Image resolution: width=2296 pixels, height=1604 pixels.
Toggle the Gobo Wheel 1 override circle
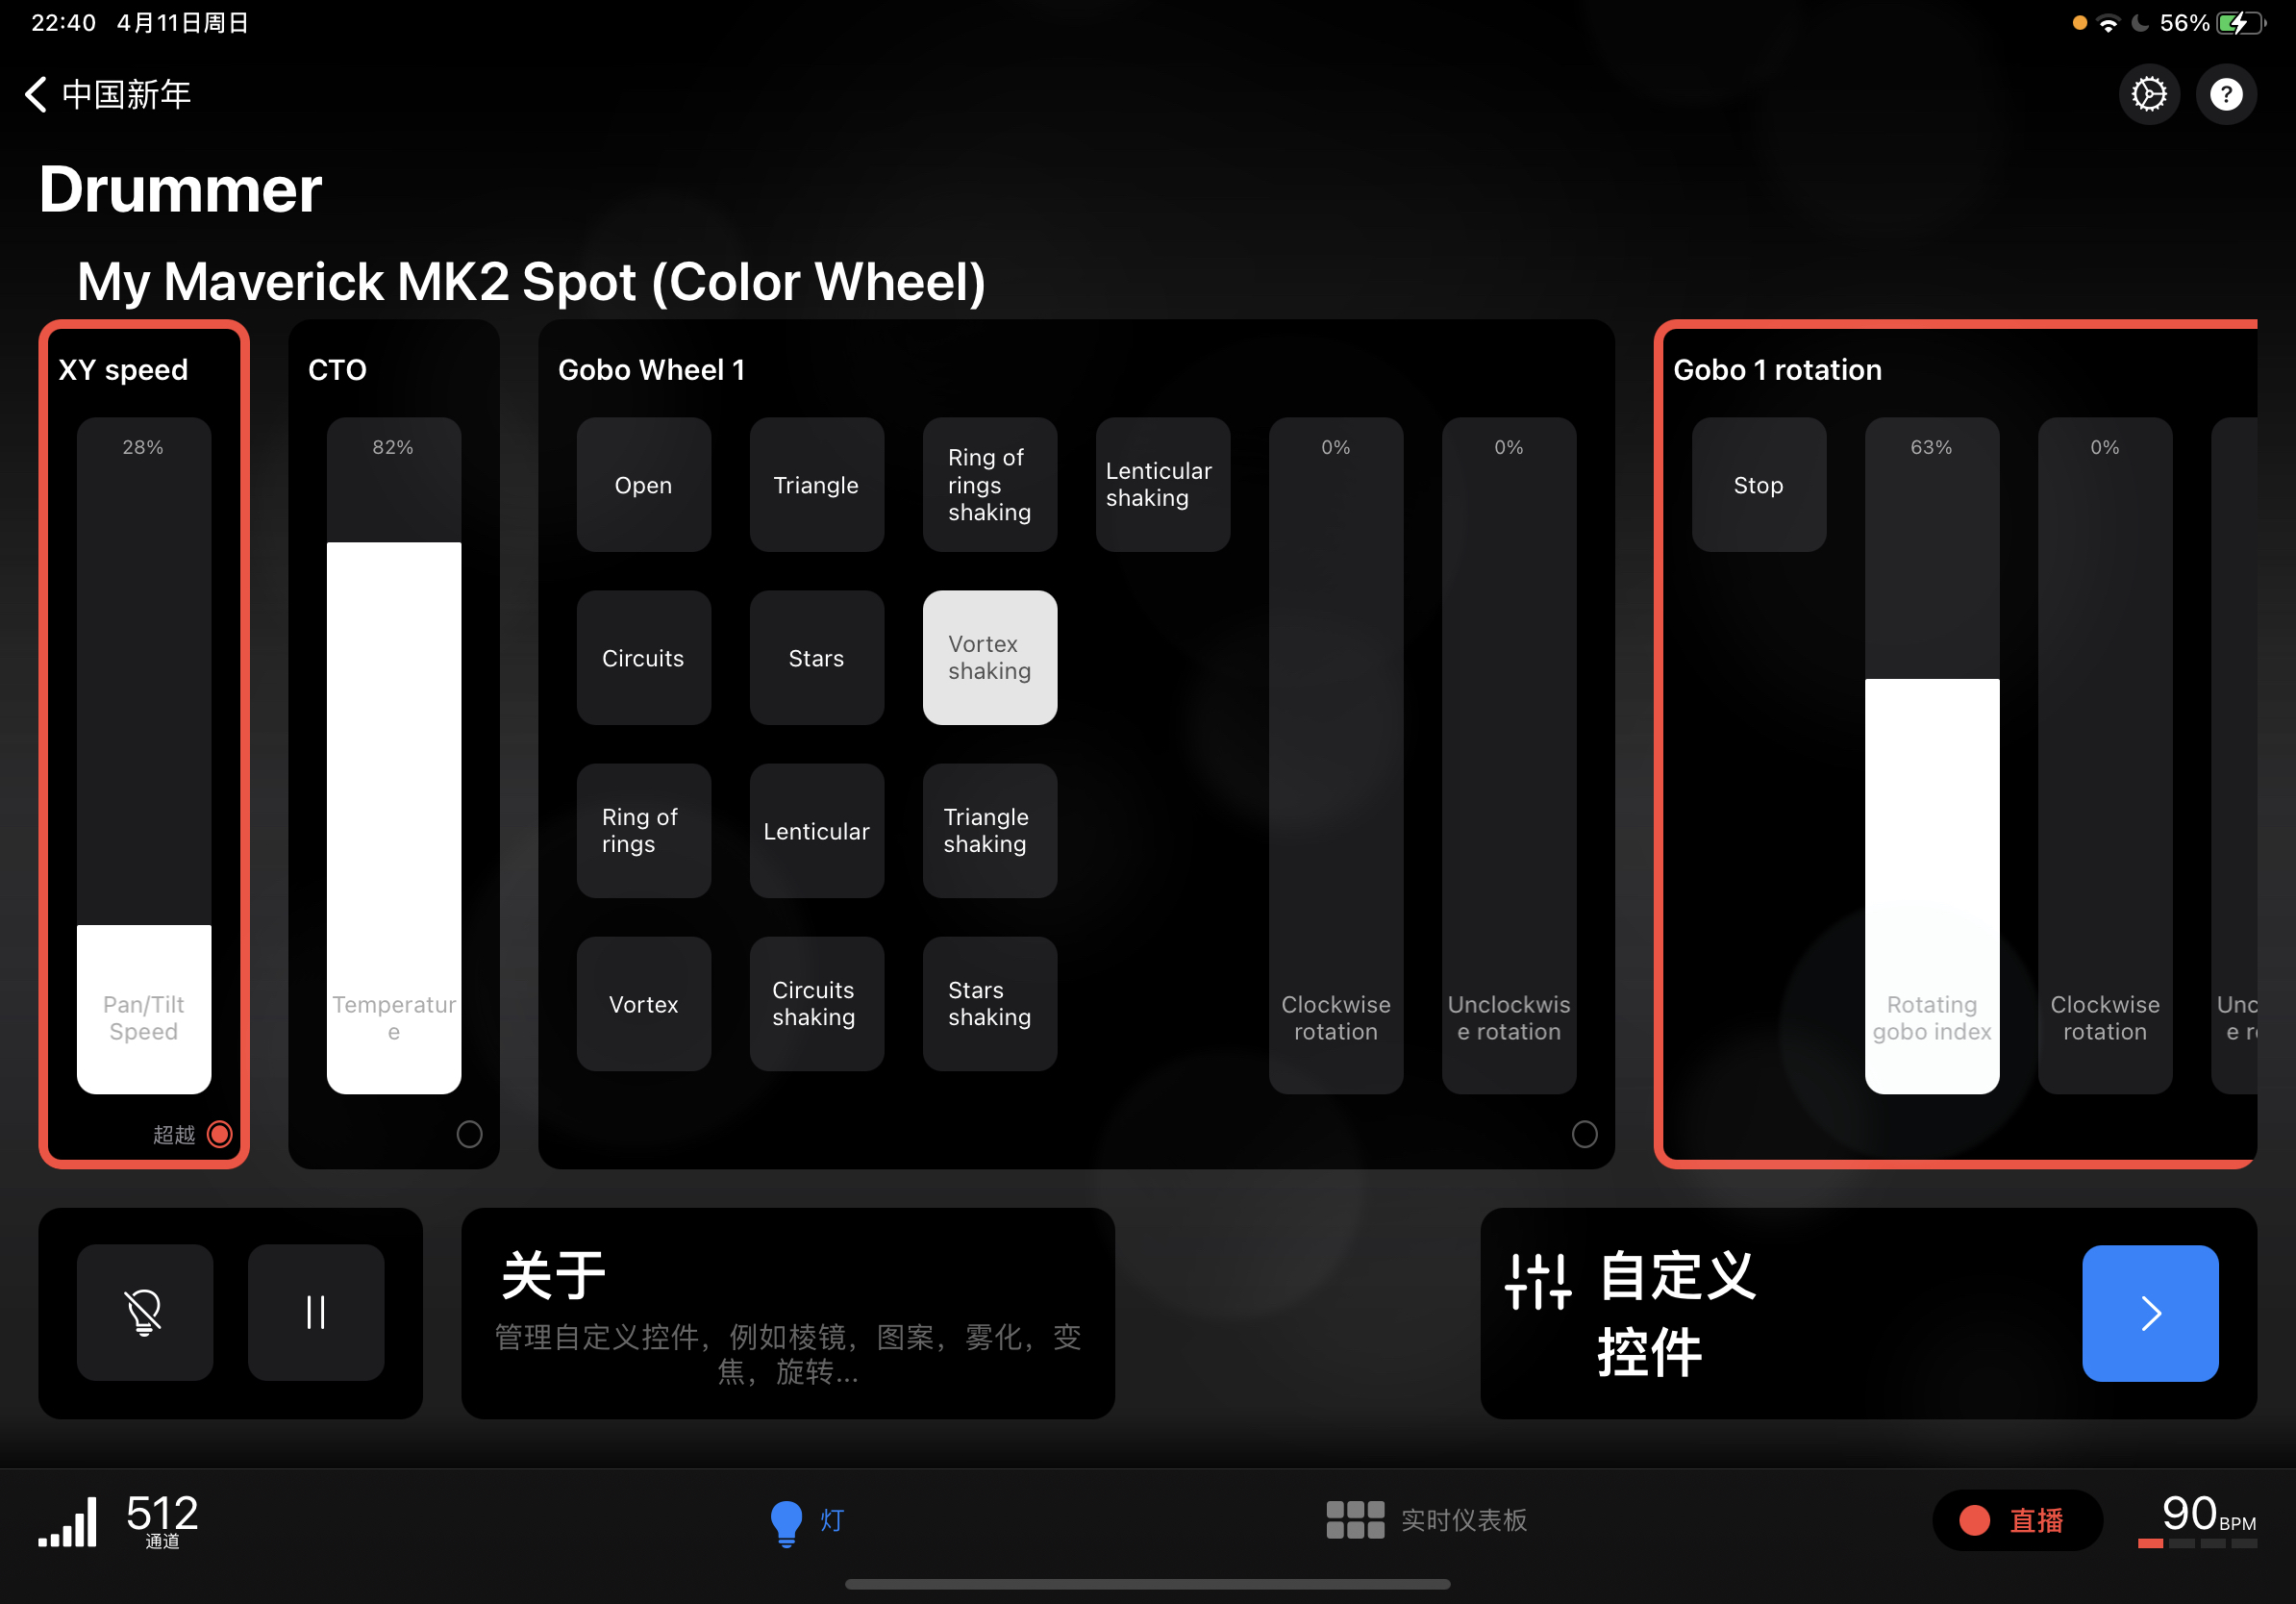(x=1584, y=1134)
